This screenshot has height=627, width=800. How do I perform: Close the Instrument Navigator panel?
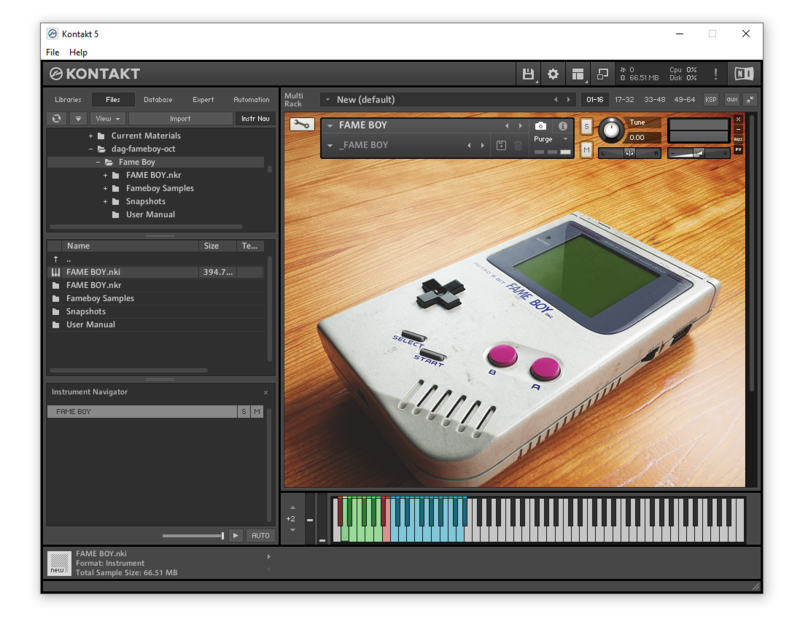coord(265,392)
